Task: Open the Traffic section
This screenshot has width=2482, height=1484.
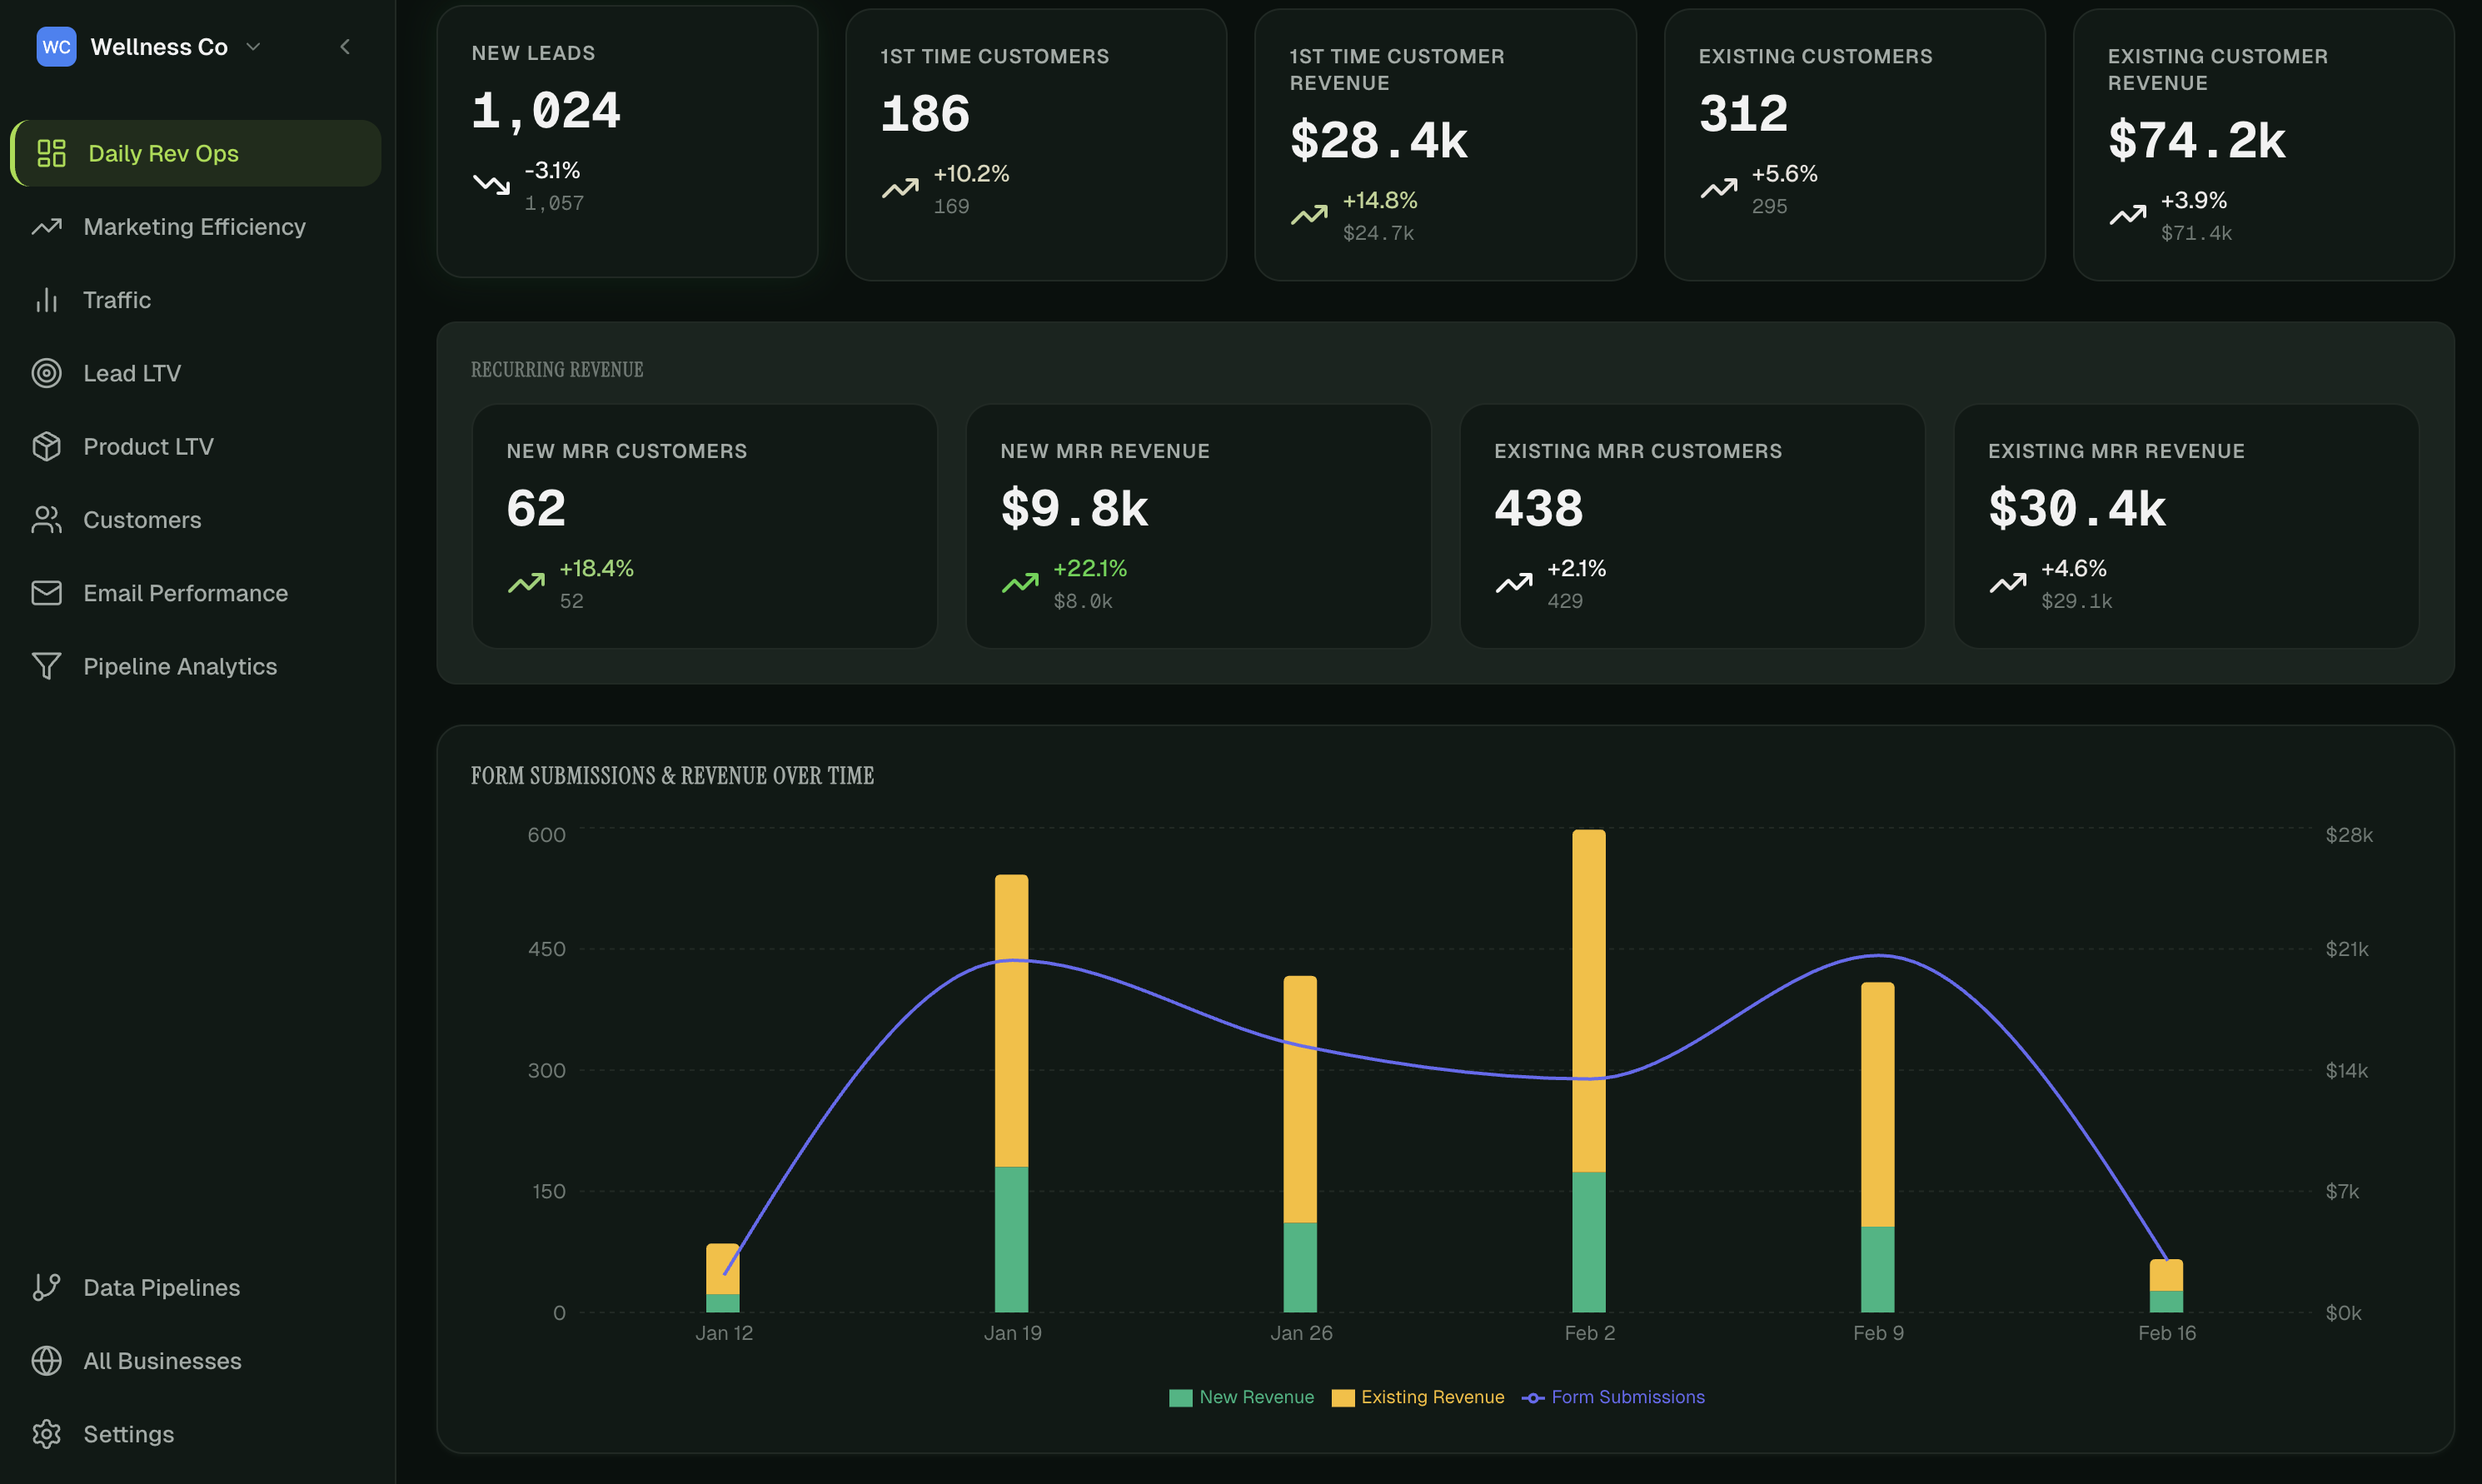Action: click(196, 300)
